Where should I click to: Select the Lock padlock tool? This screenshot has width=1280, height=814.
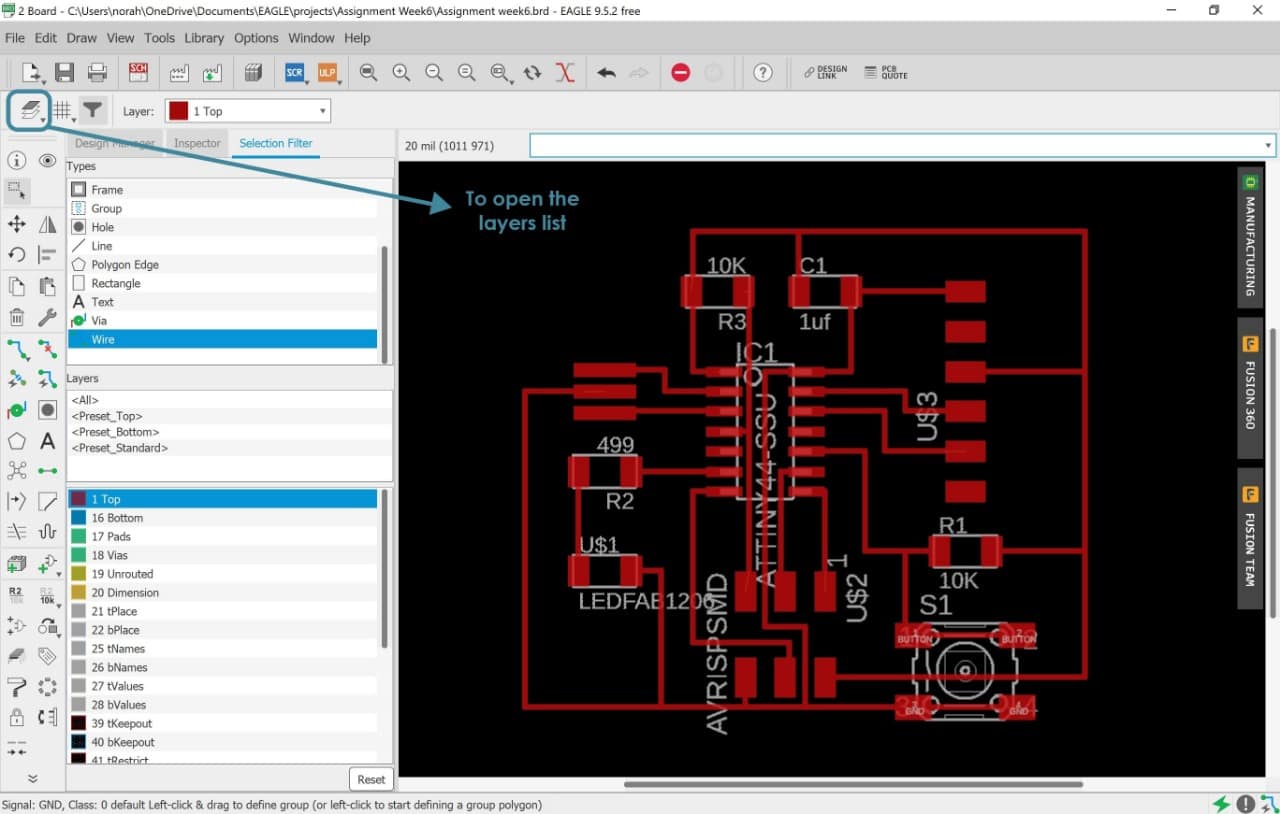(x=17, y=717)
